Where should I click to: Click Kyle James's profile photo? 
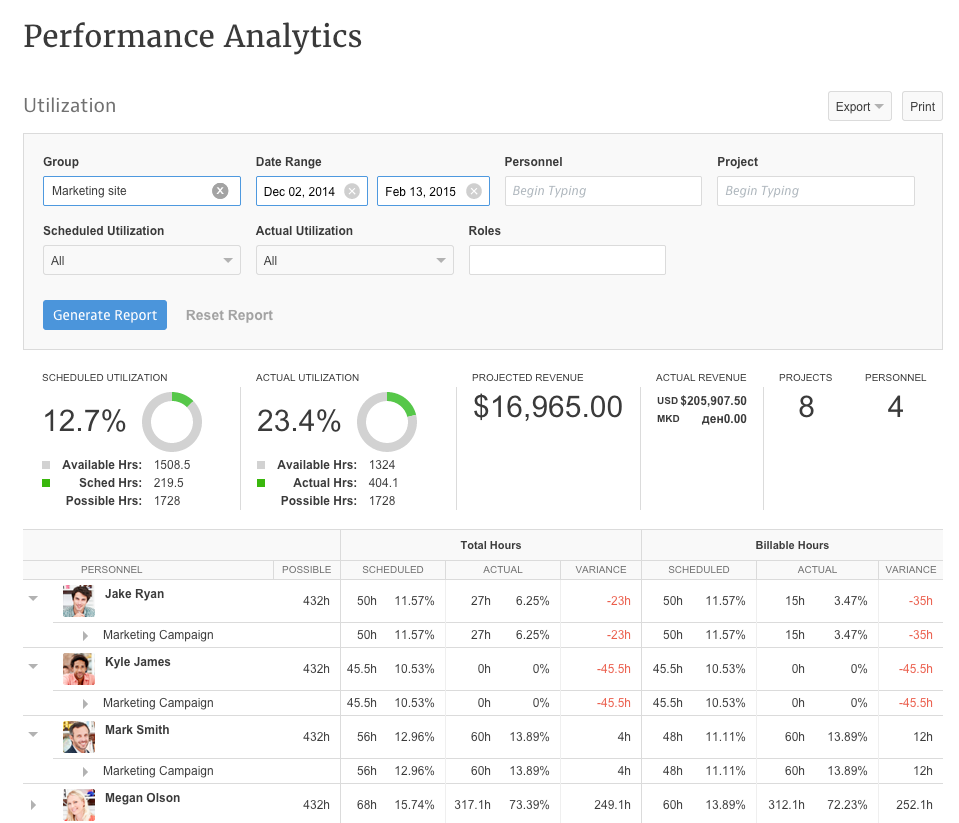point(78,669)
